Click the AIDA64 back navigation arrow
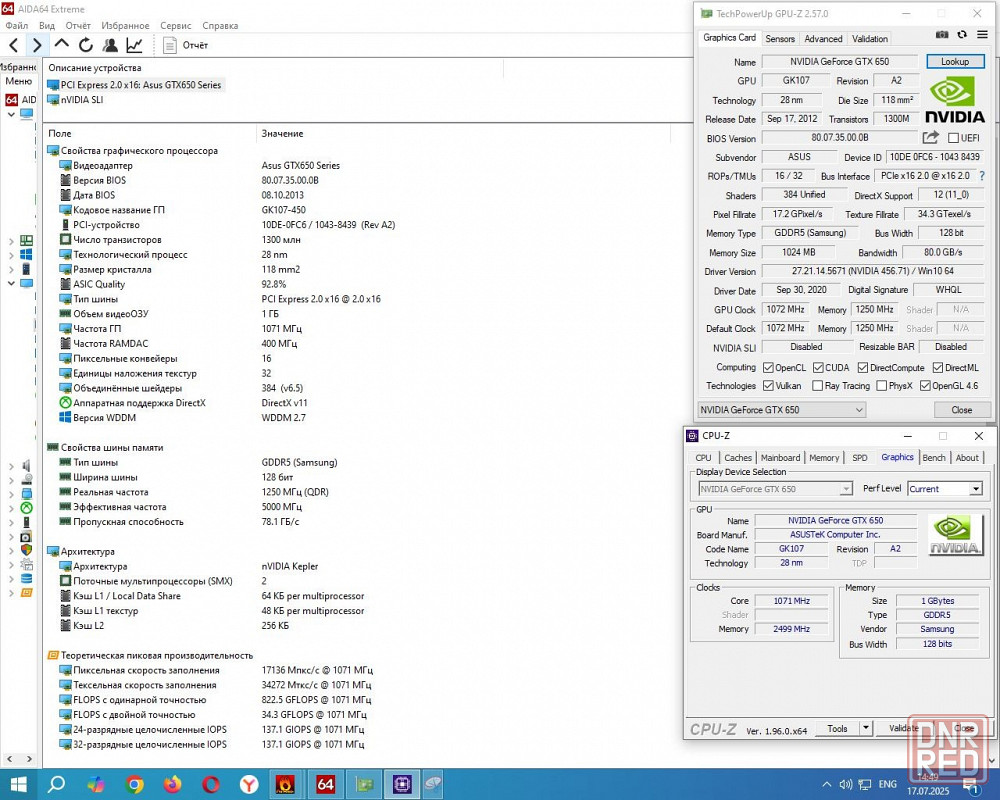The height and width of the screenshot is (800, 1000). (14, 45)
